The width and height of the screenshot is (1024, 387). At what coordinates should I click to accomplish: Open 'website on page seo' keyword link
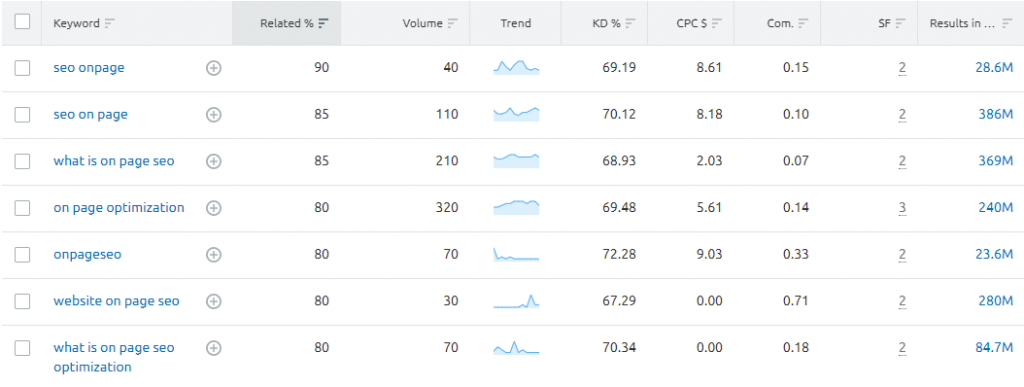click(x=116, y=302)
